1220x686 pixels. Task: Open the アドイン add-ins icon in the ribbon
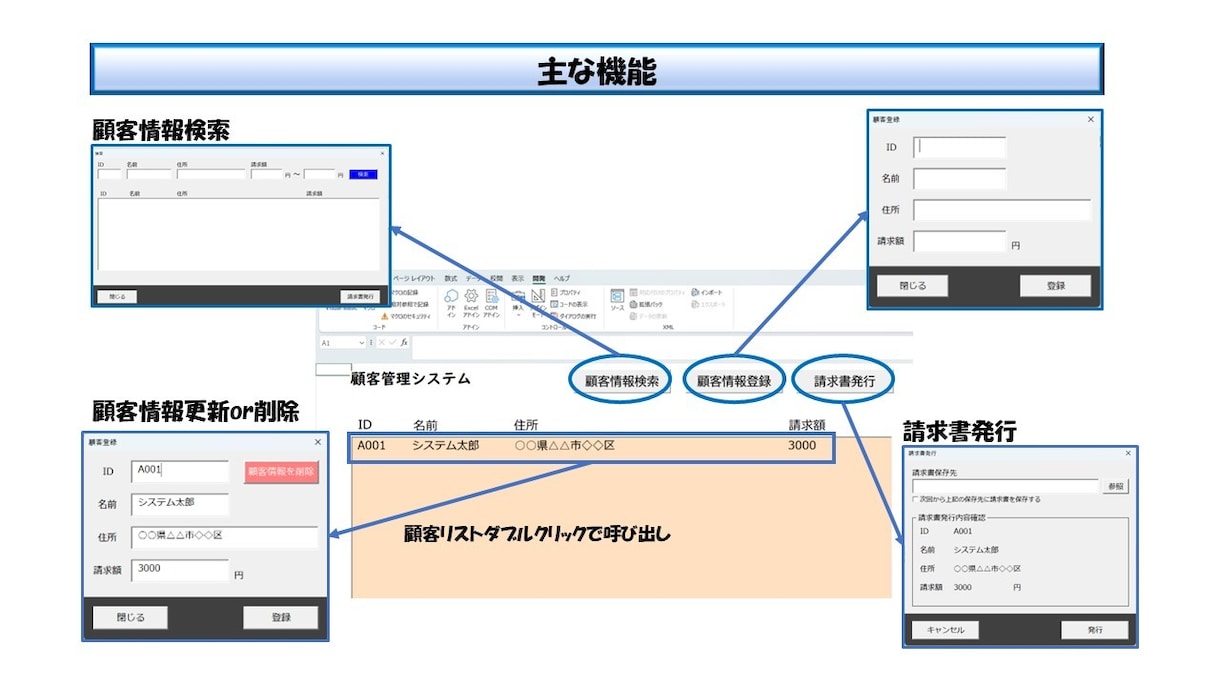coord(451,303)
